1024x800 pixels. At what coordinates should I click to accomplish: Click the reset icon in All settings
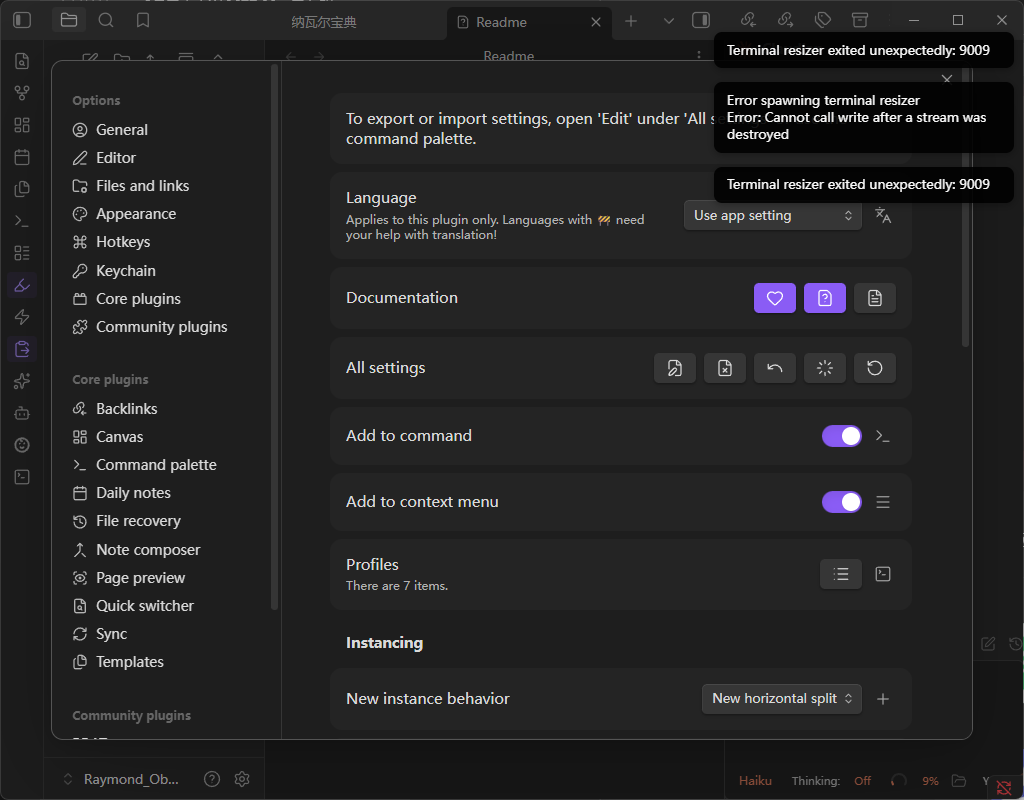point(874,368)
